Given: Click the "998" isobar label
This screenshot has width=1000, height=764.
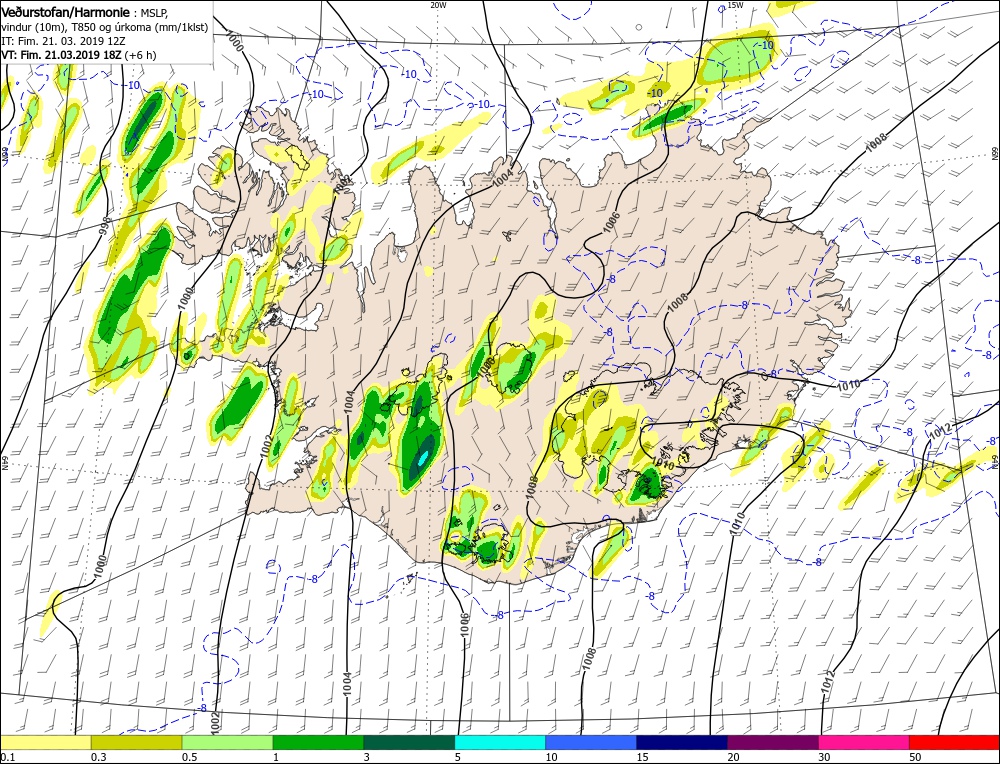Looking at the screenshot, I should pyautogui.click(x=107, y=227).
